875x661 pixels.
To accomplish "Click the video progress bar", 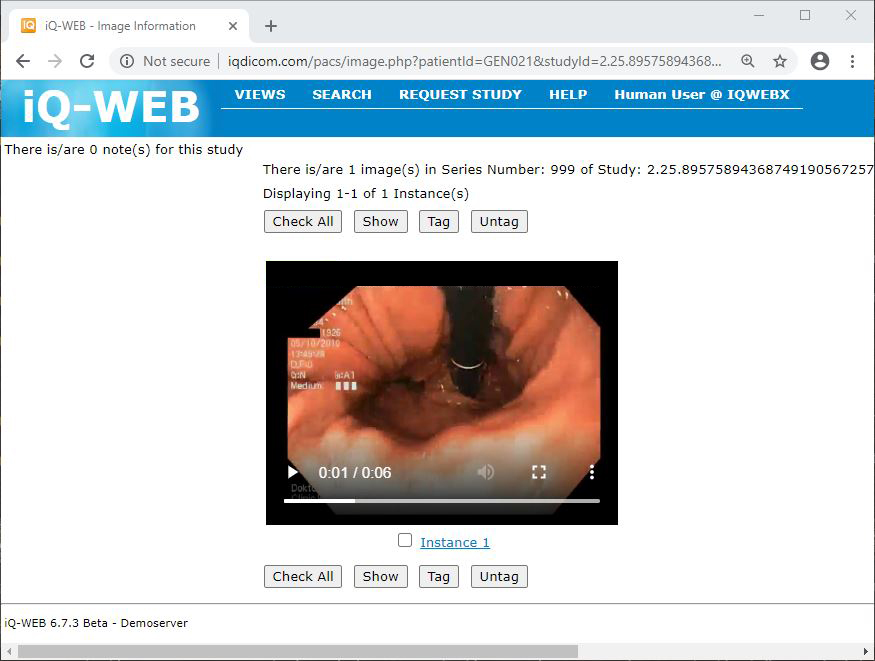I will click(441, 500).
